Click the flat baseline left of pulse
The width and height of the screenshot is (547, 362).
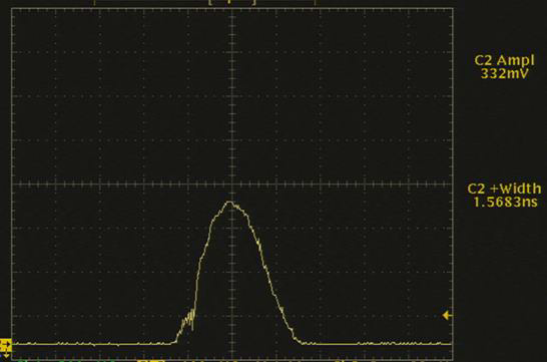click(x=92, y=344)
